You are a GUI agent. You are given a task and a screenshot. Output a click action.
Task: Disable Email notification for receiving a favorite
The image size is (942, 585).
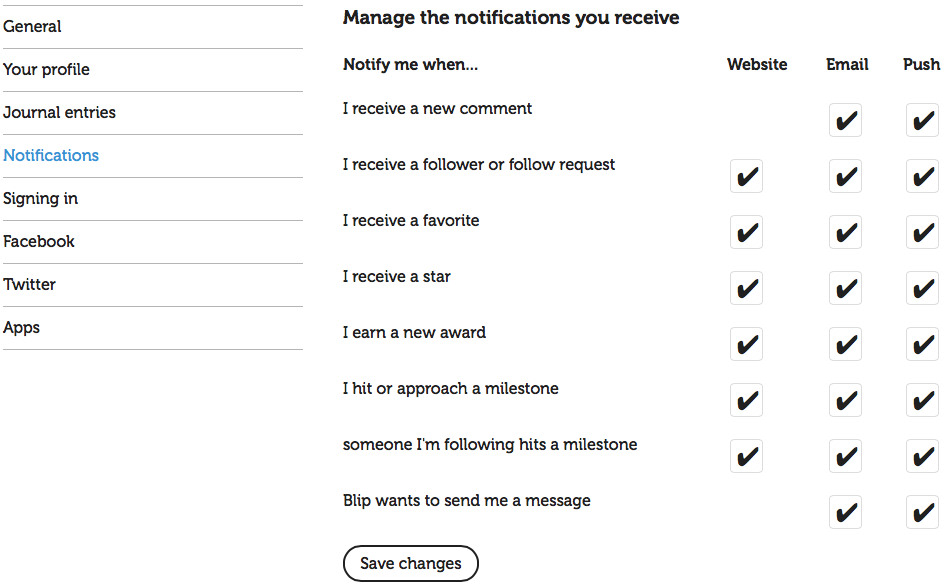pos(845,233)
